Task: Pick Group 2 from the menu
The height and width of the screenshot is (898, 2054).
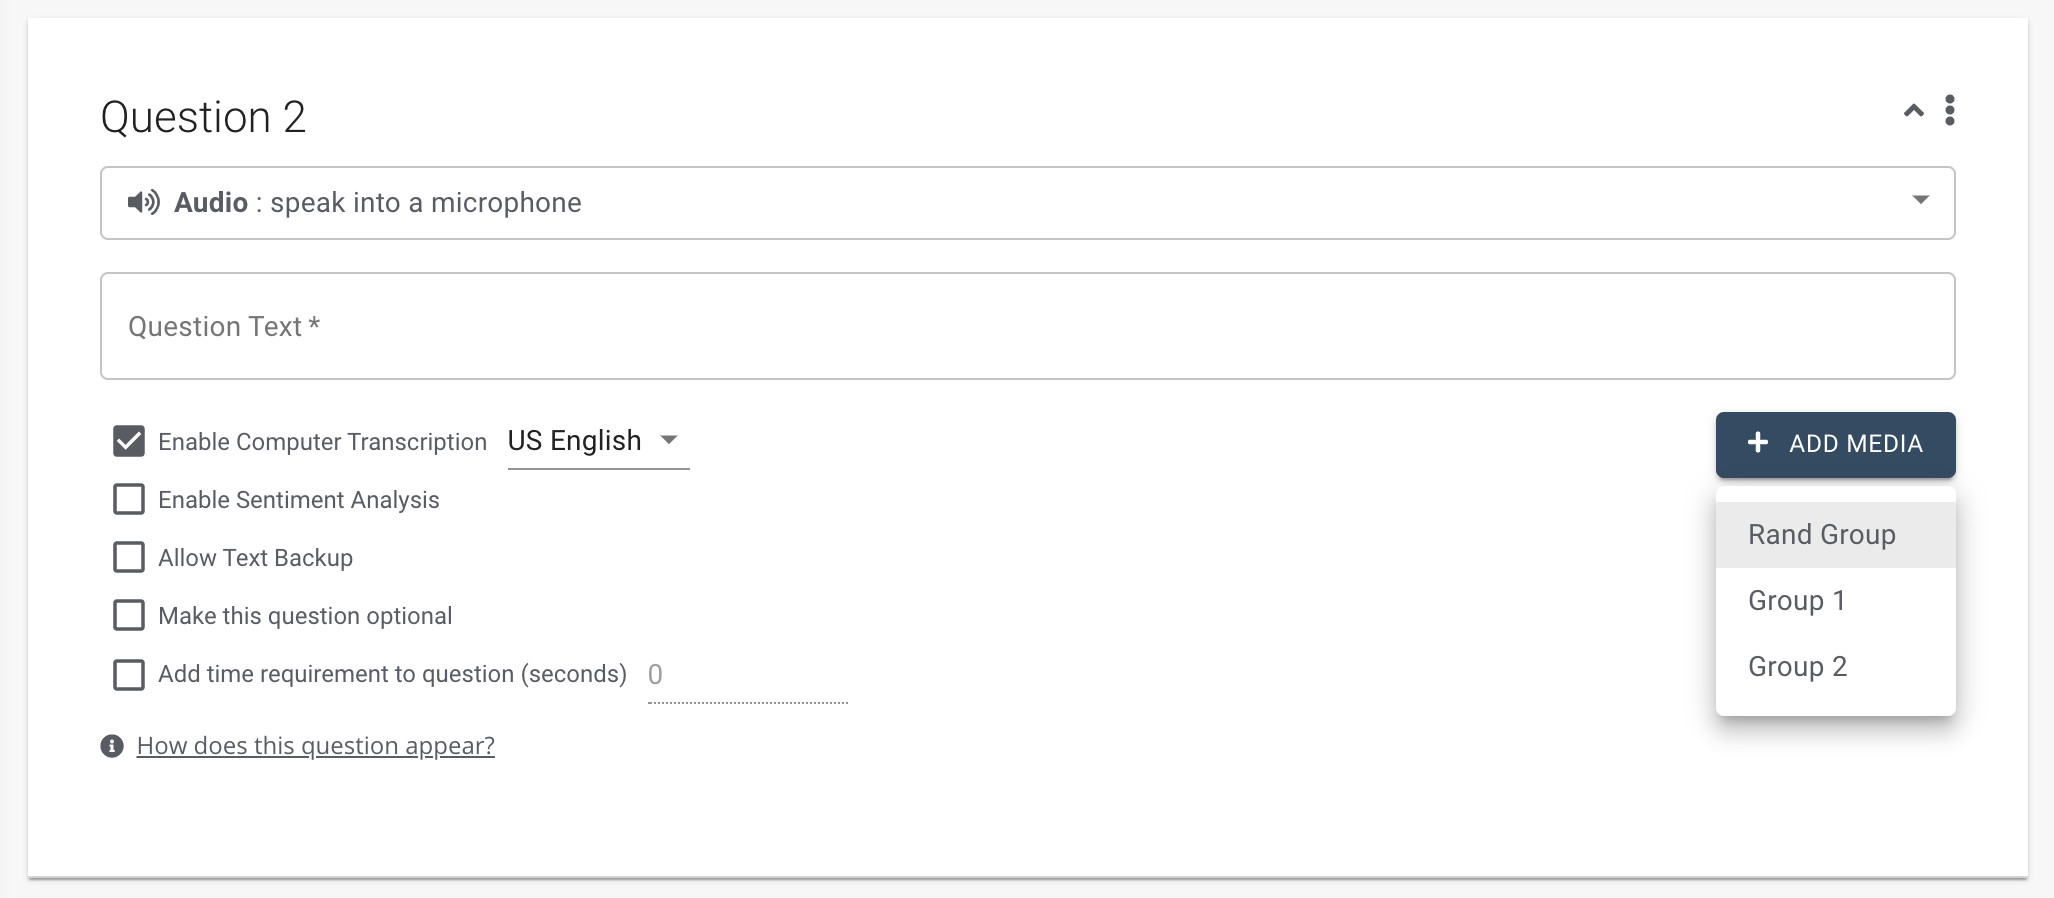Action: click(x=1797, y=667)
